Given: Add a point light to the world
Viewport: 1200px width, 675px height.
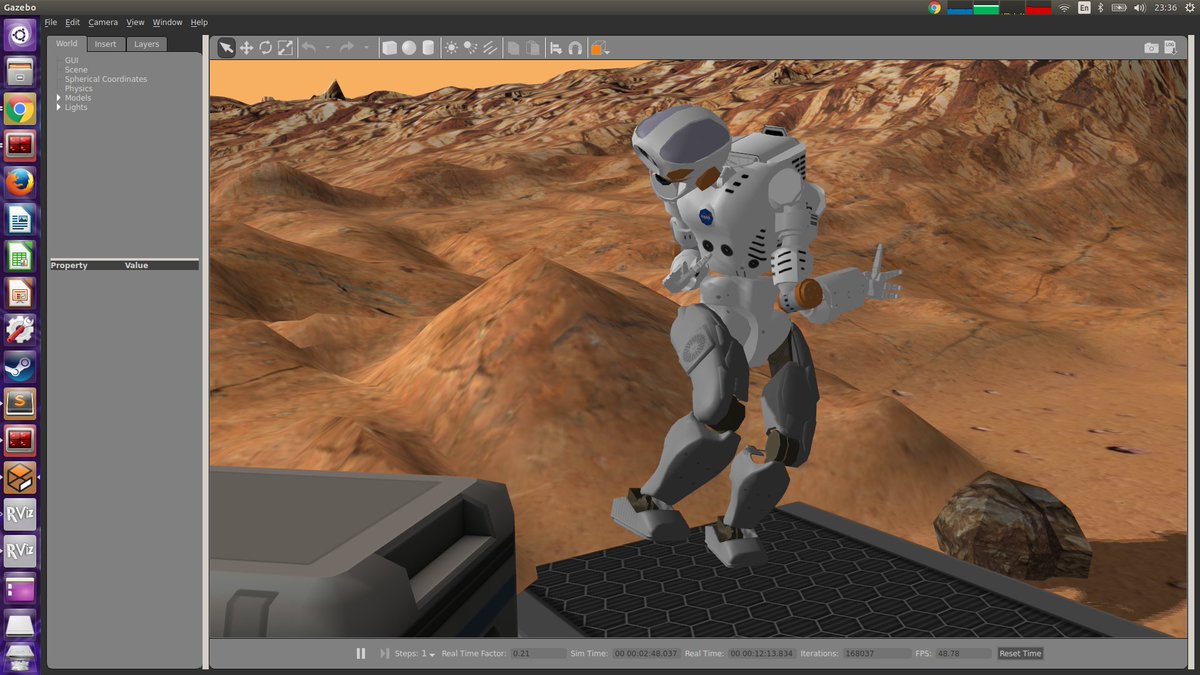Looking at the screenshot, I should click(452, 47).
